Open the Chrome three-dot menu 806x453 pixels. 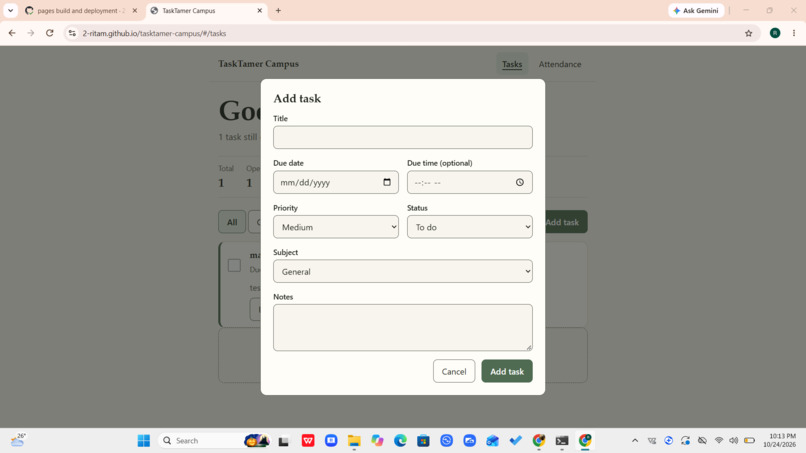794,33
